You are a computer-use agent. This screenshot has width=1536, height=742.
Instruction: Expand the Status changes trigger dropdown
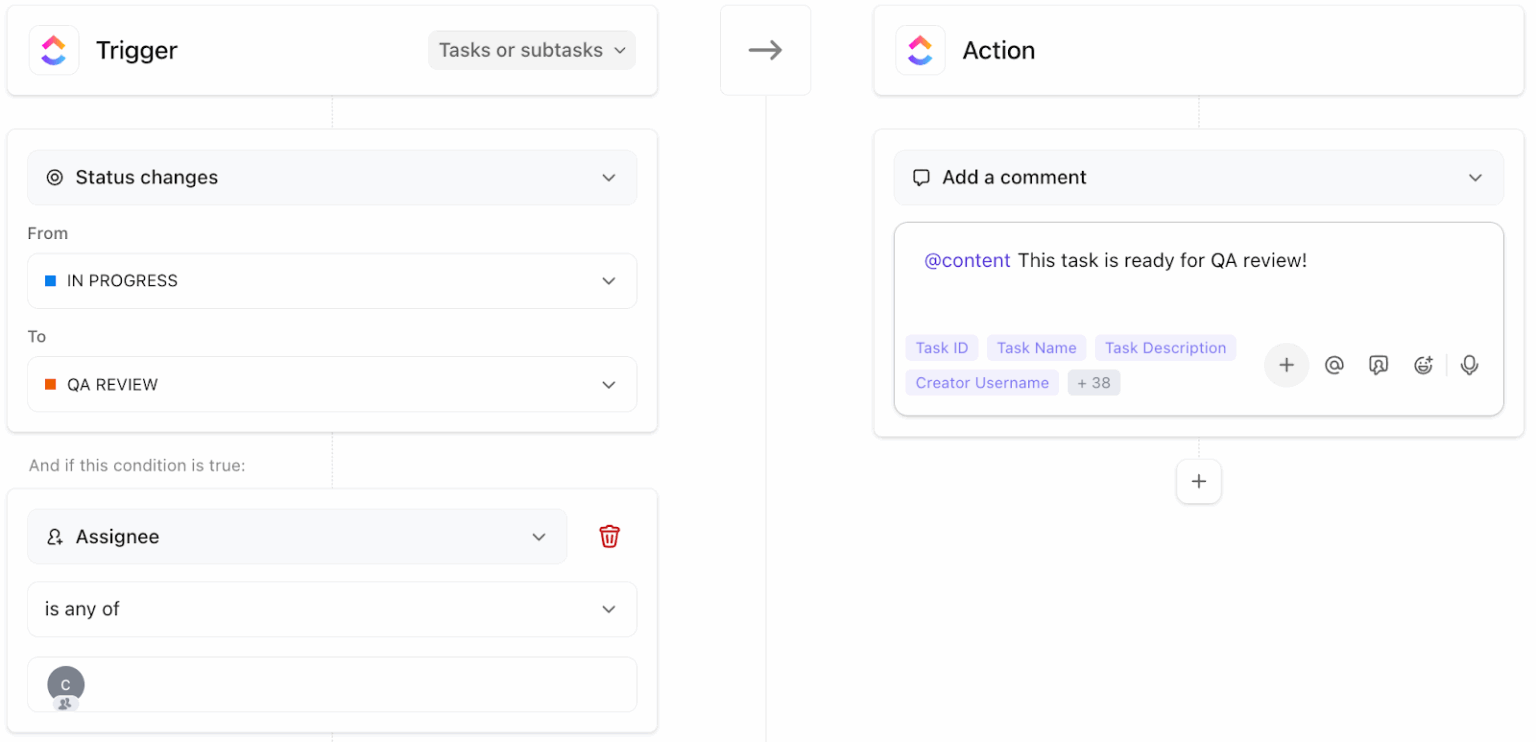332,178
